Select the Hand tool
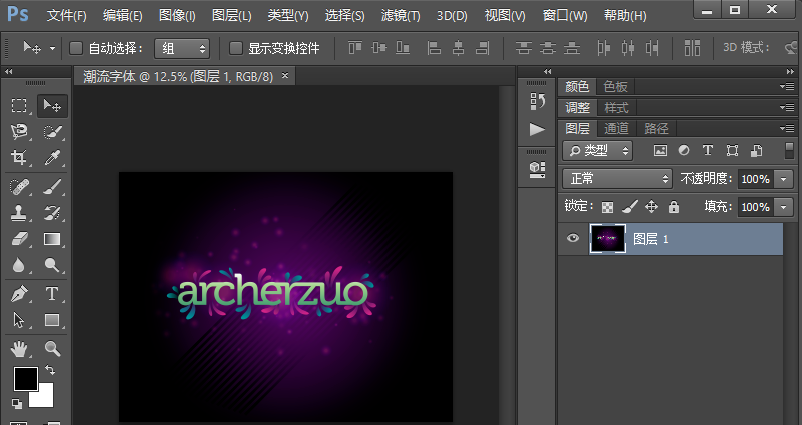Screen dimensions: 802x425 (x=19, y=348)
